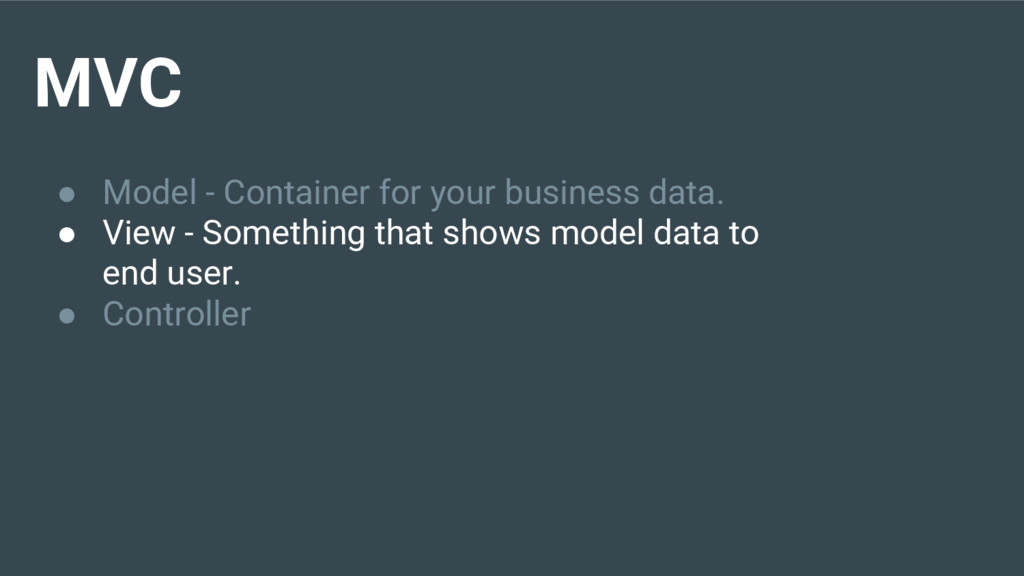The width and height of the screenshot is (1024, 576).
Task: Click the word that in View line
Action: click(x=404, y=233)
